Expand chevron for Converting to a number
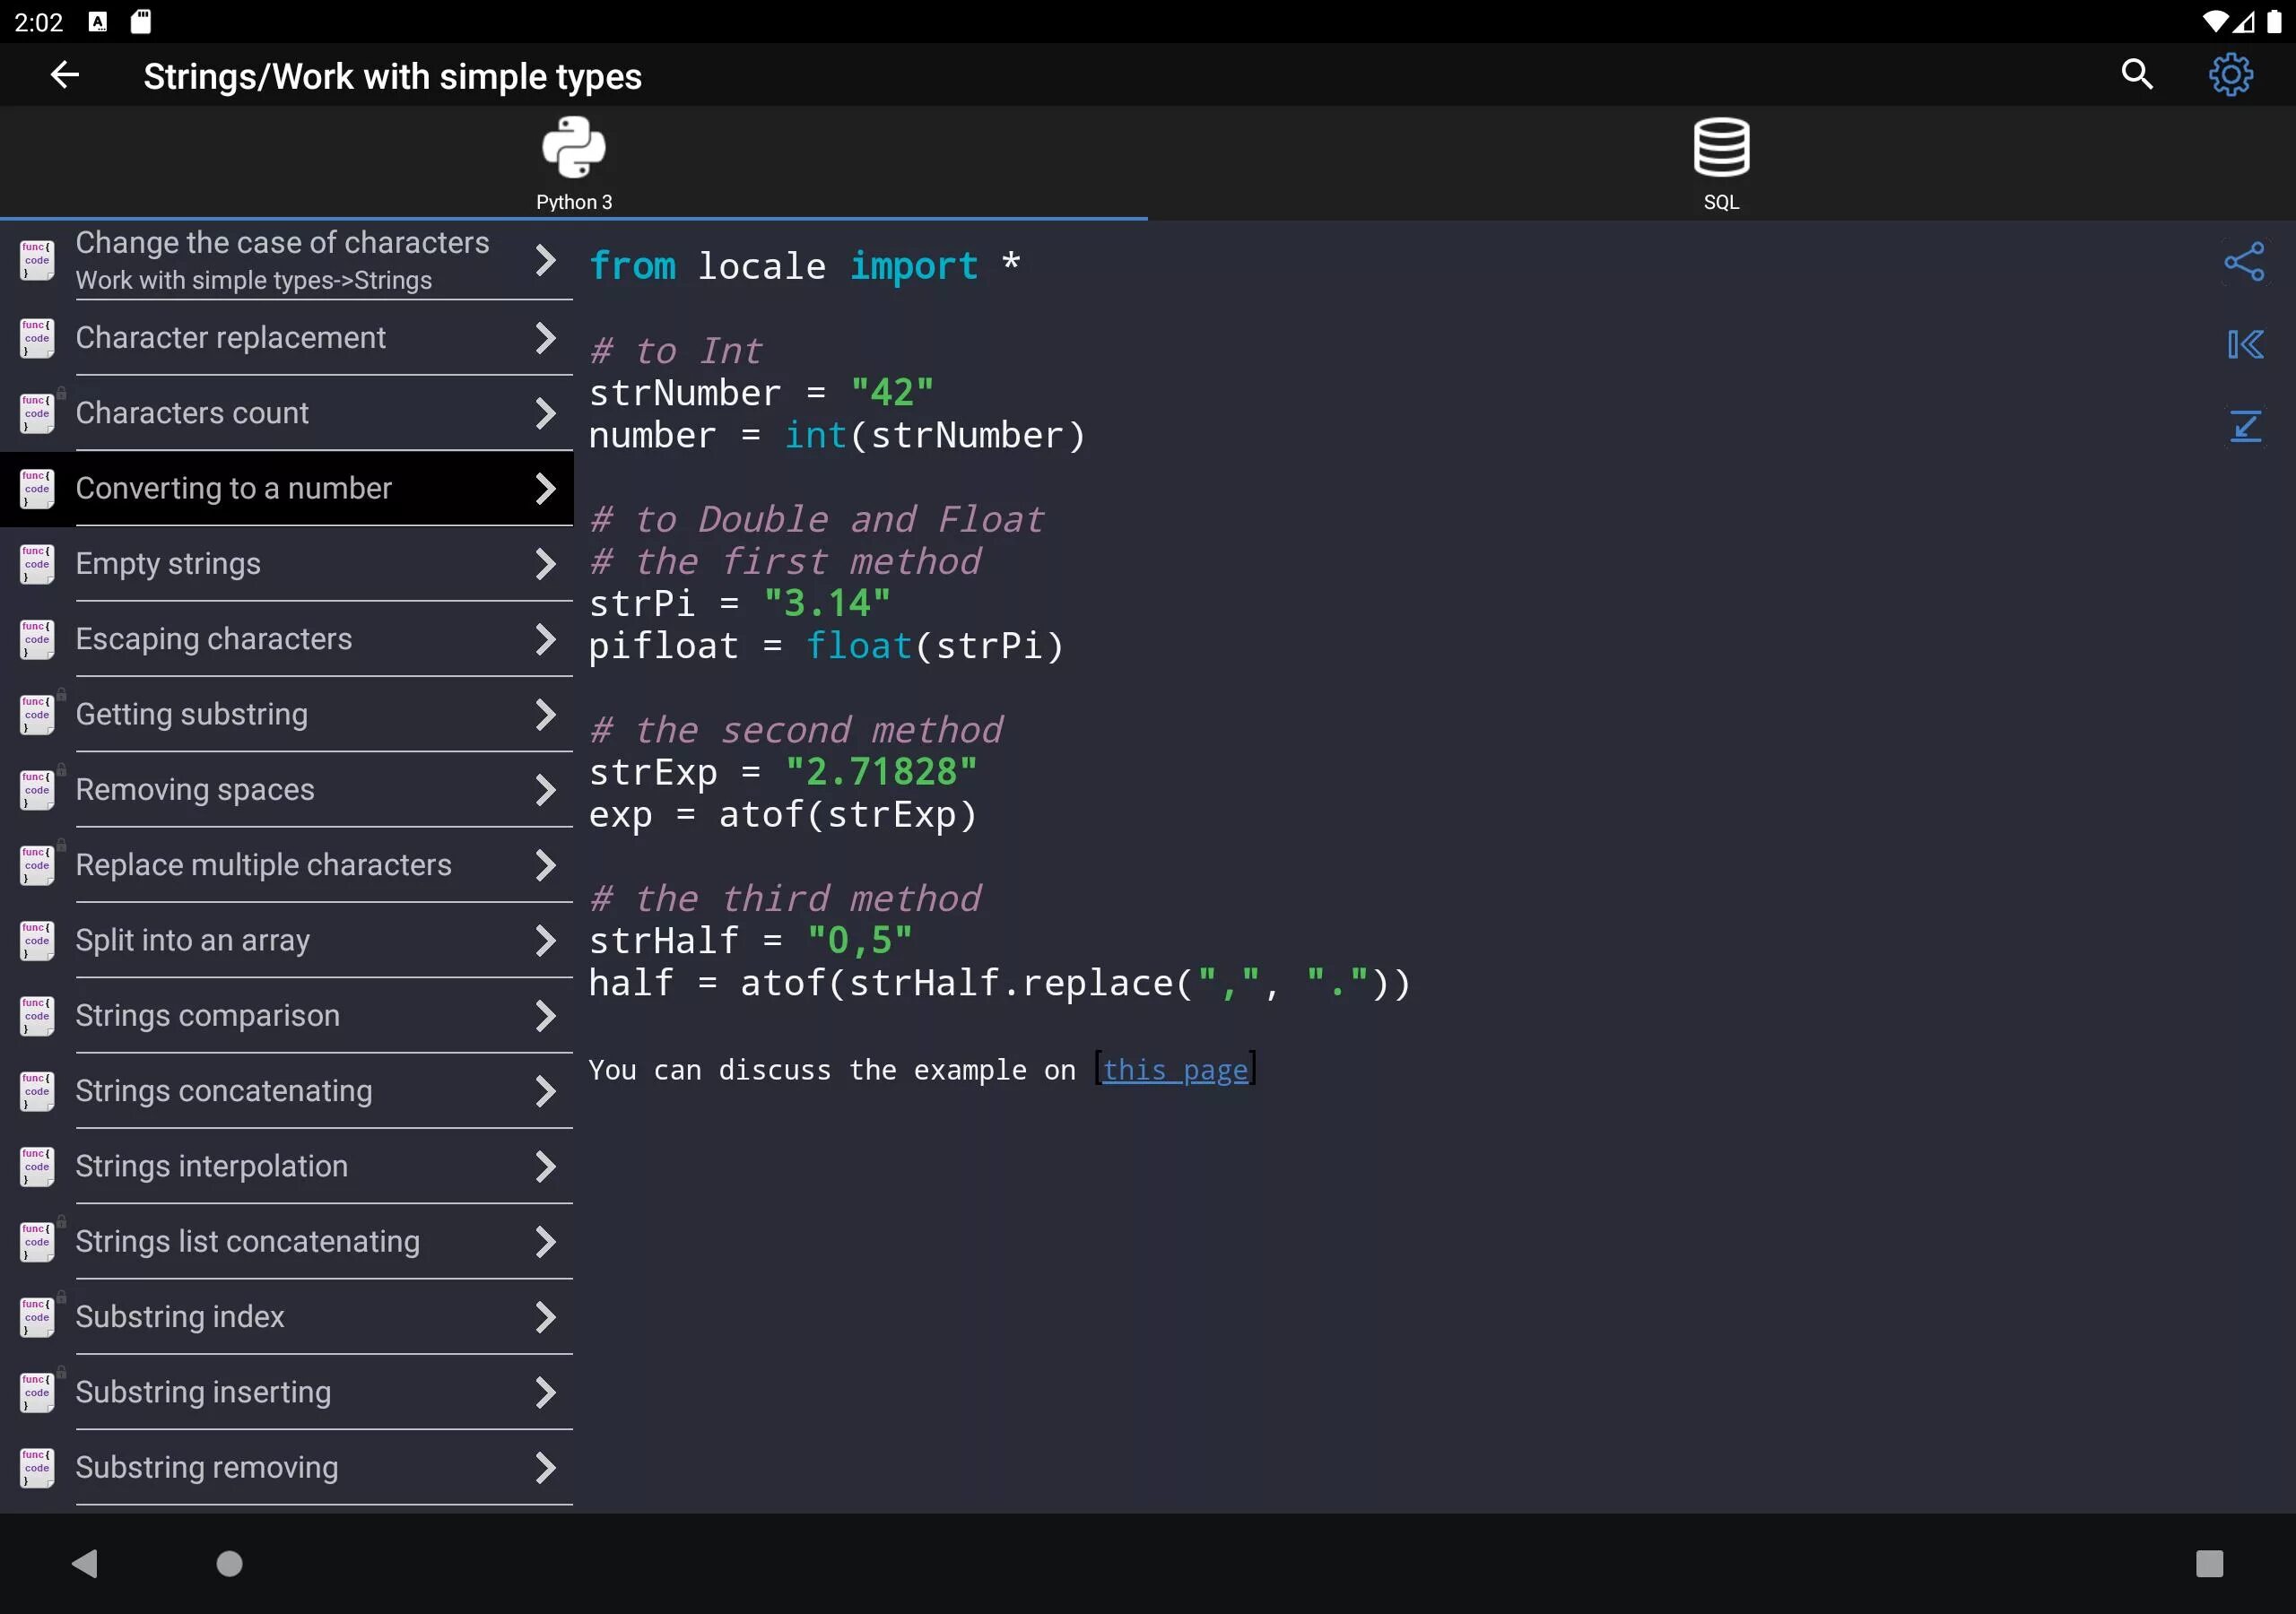 545,489
